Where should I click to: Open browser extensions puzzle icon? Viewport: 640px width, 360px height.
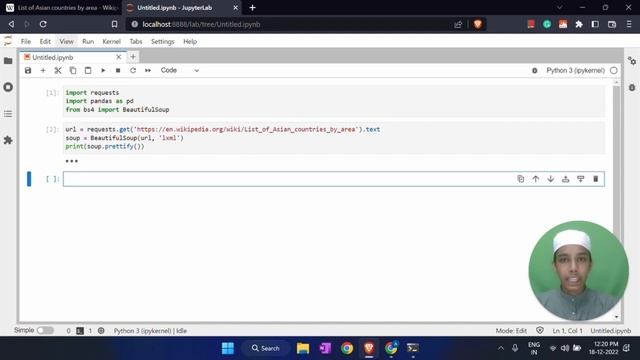[x=579, y=24]
